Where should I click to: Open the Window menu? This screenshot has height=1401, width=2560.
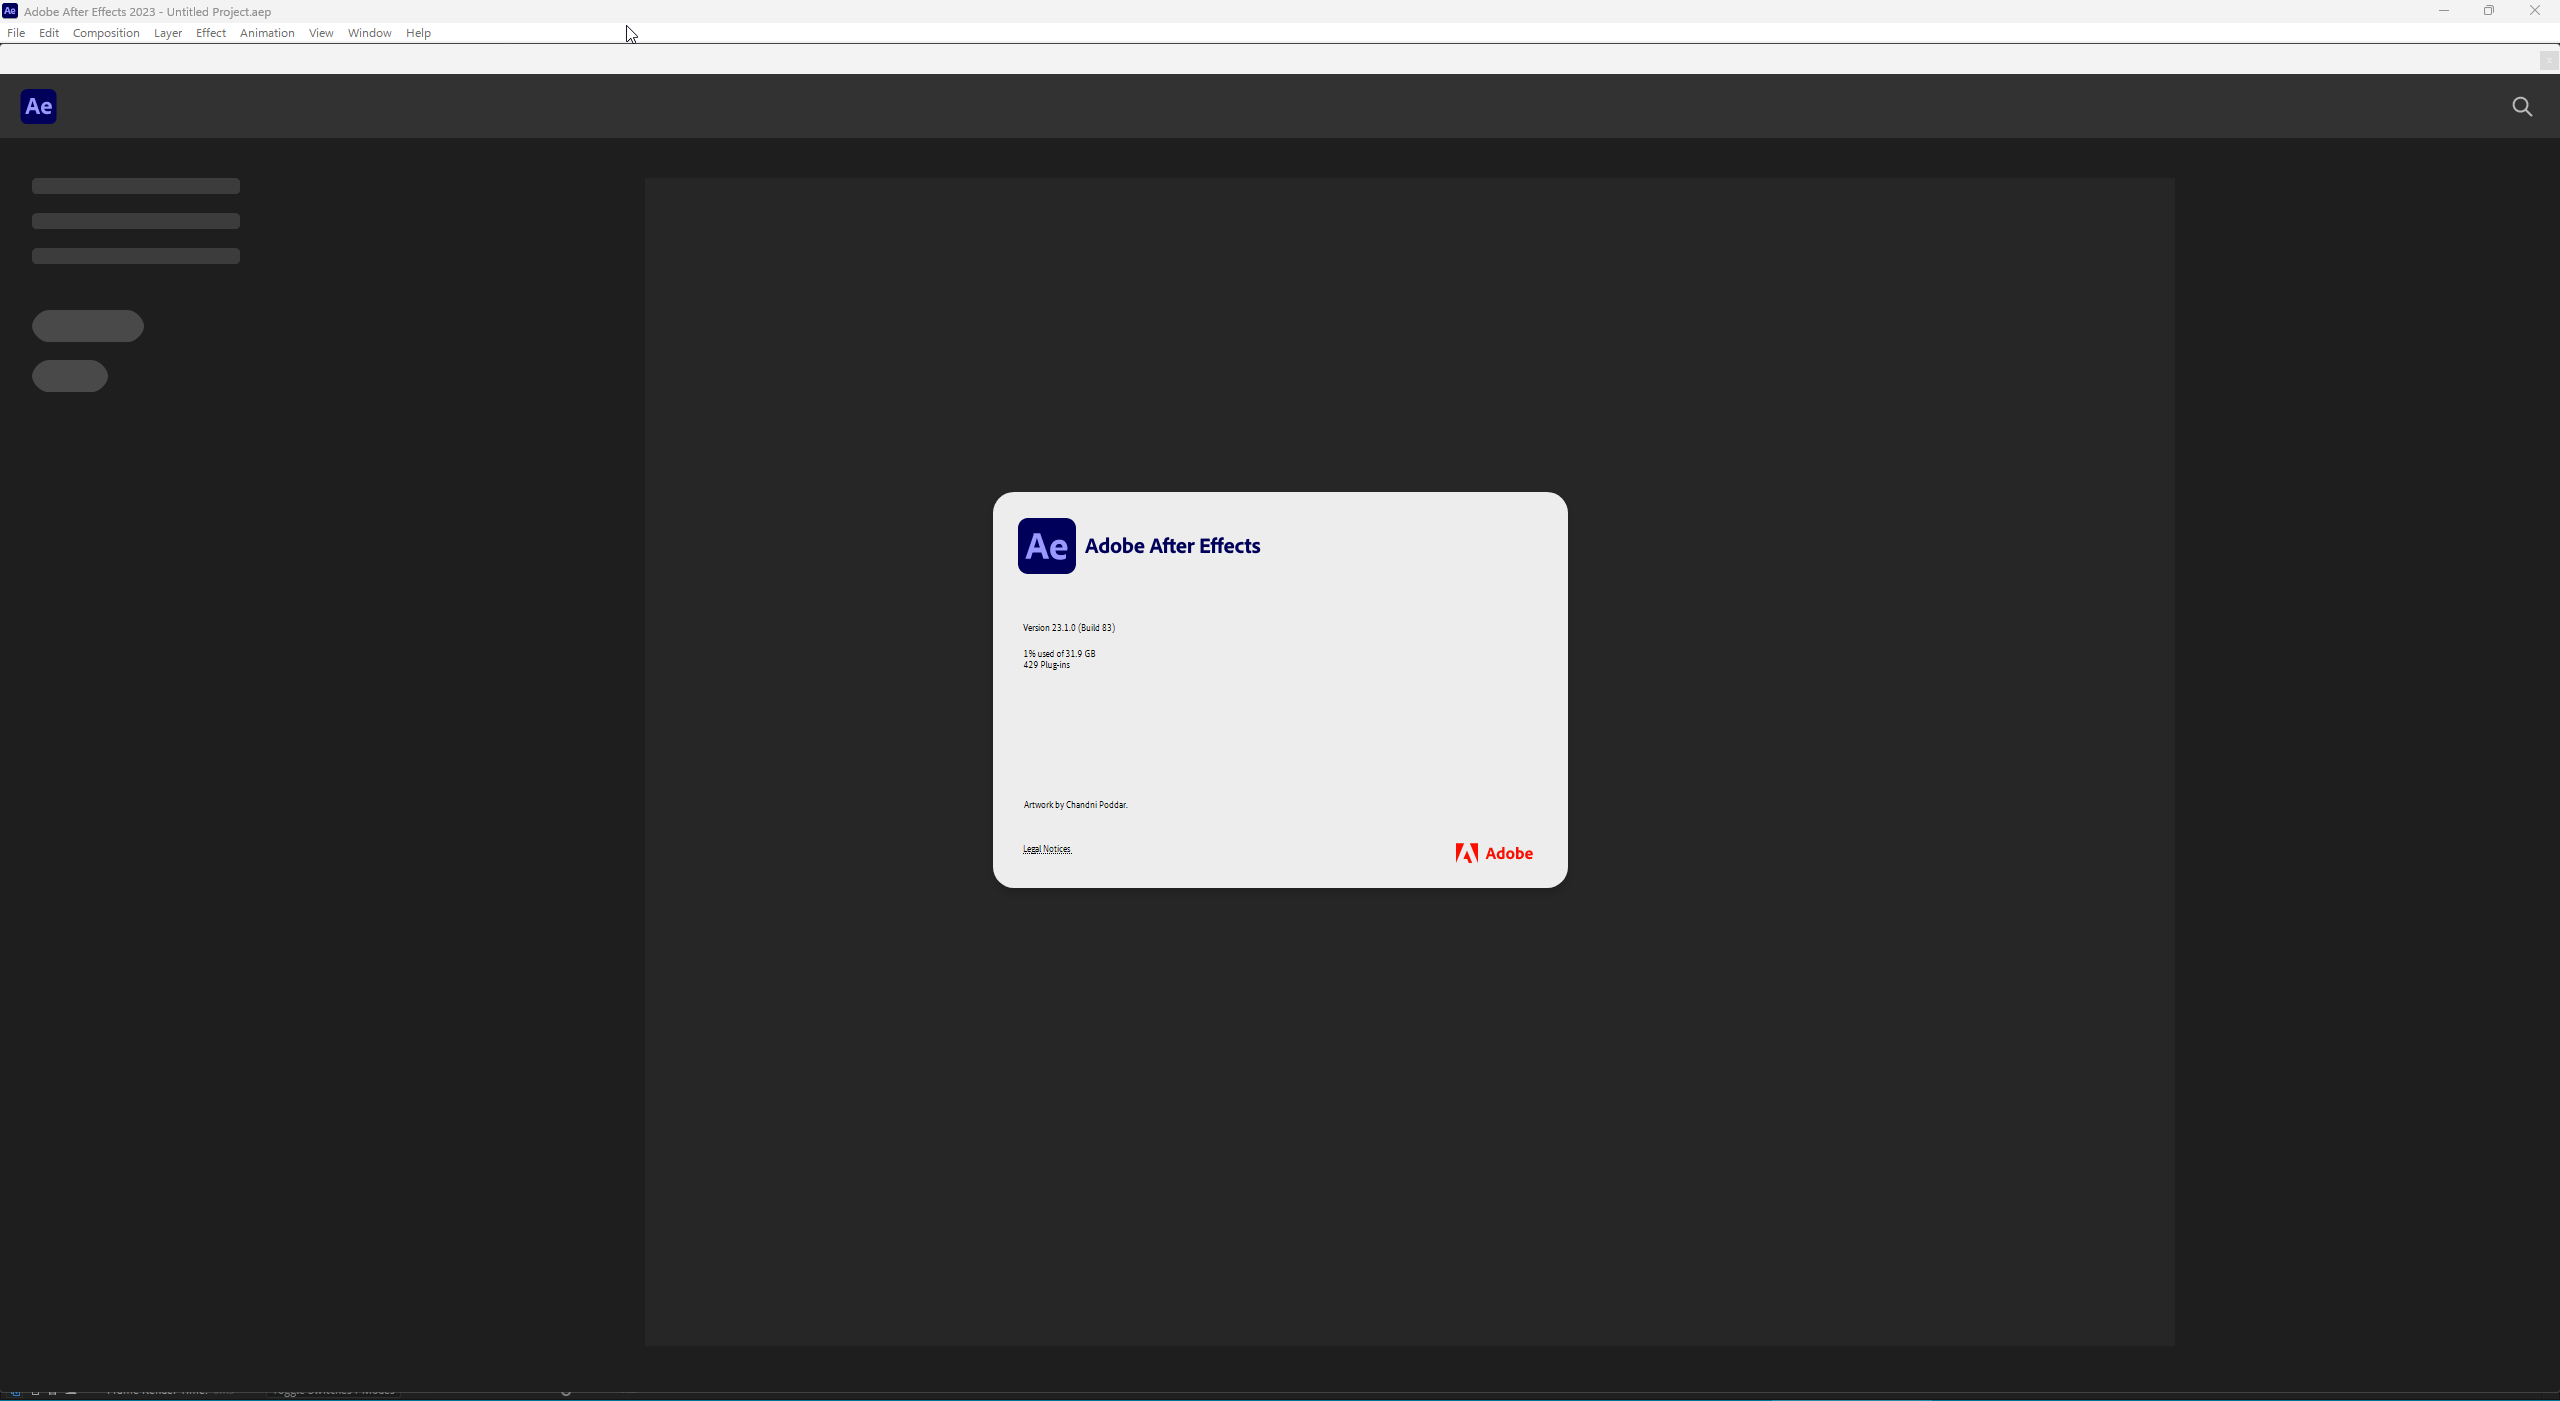pos(369,33)
